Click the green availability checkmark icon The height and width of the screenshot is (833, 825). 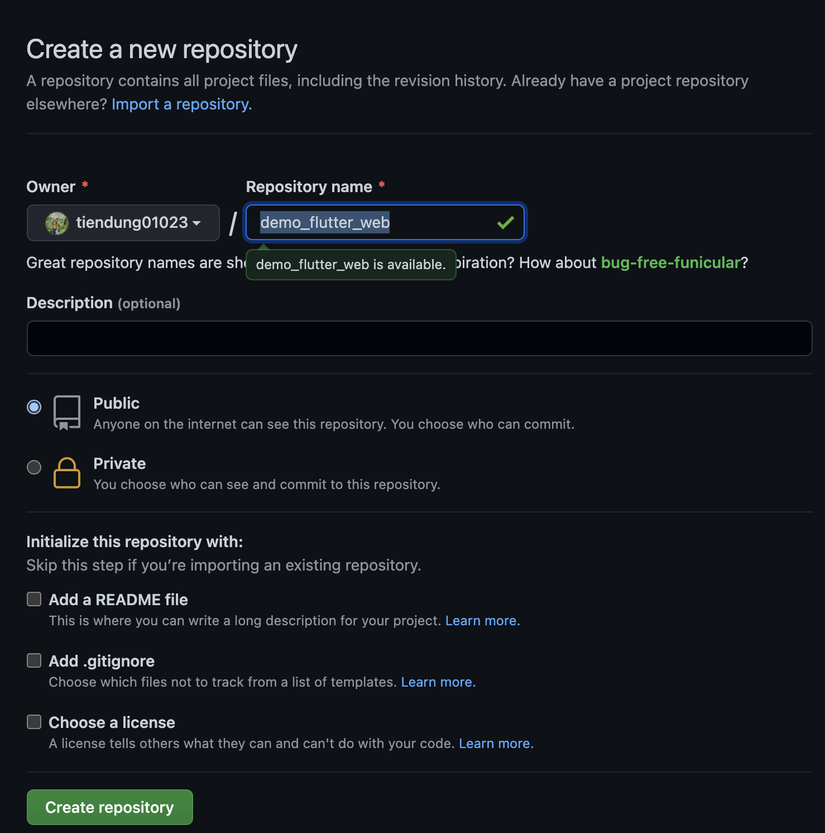[x=505, y=222]
